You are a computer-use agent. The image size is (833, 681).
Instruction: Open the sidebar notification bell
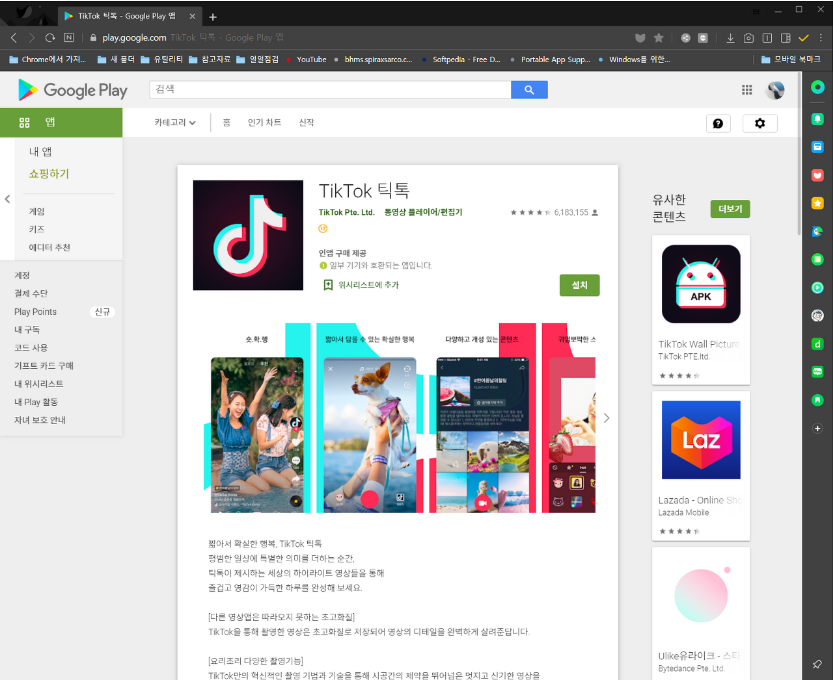818,118
